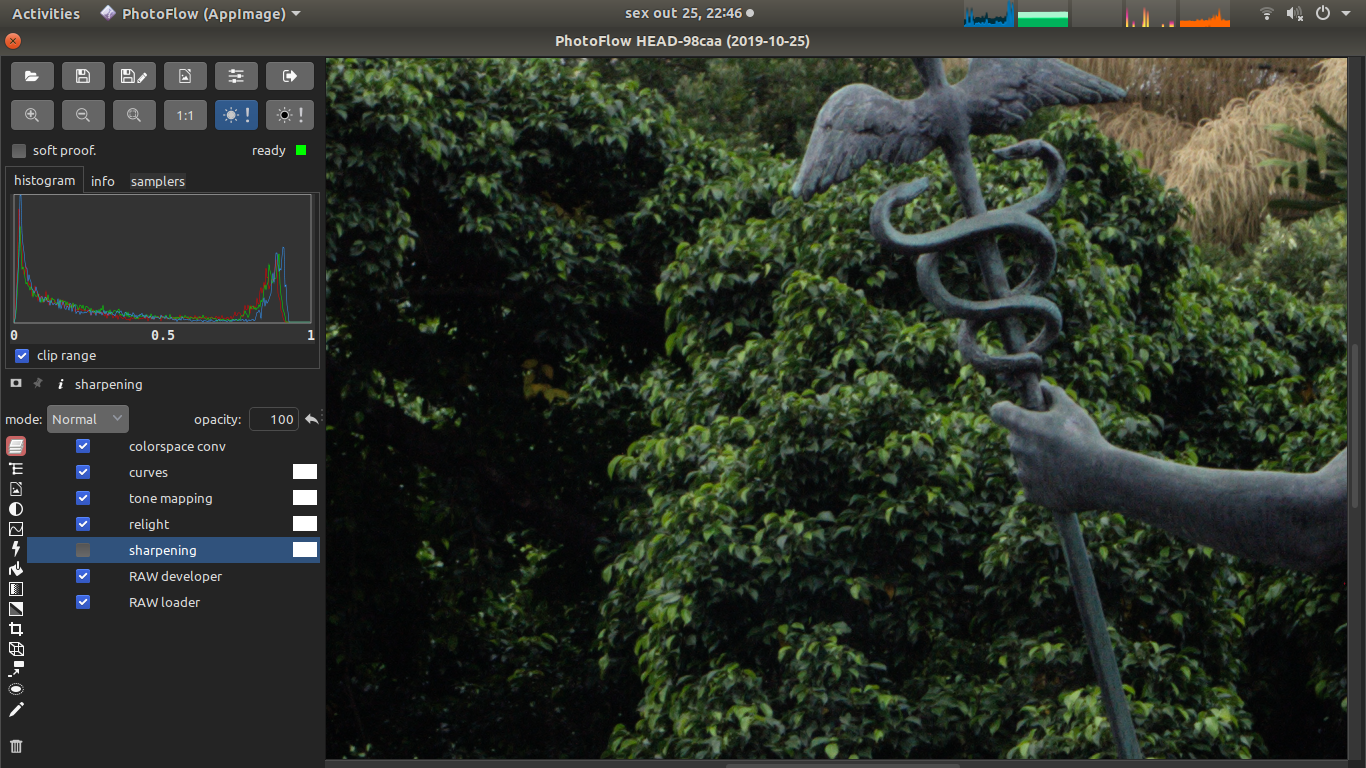Open the blend mode Normal dropdown

pyautogui.click(x=88, y=419)
